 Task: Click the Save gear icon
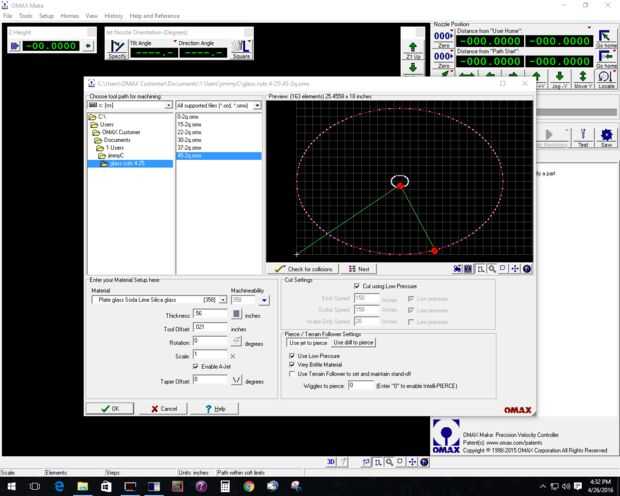(606, 136)
